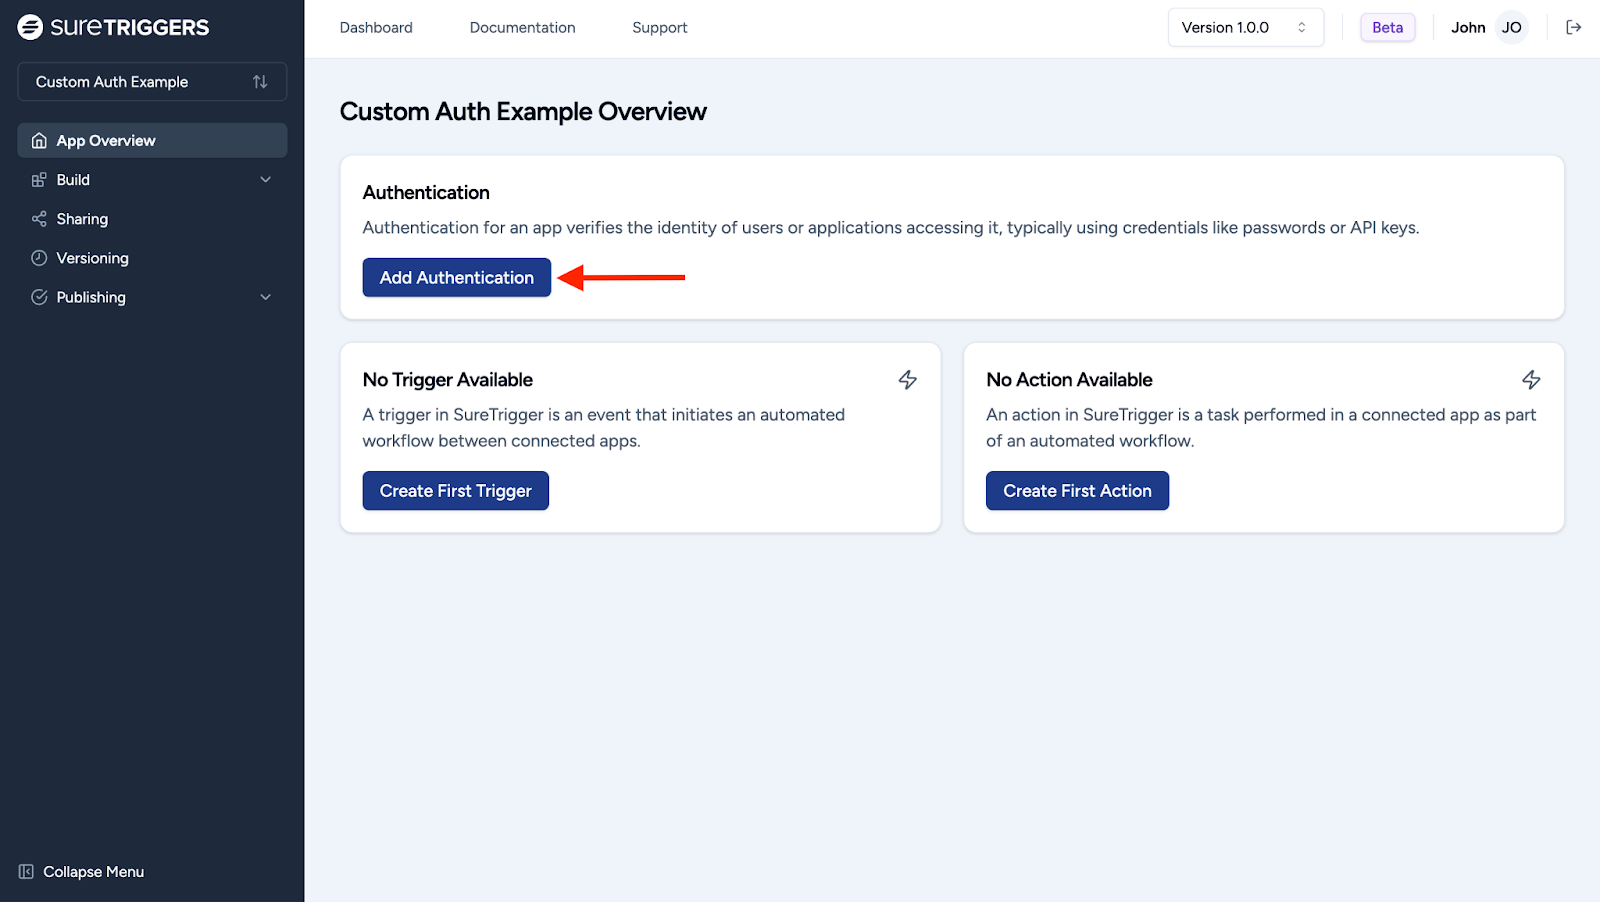1600x902 pixels.
Task: Click the Collapse Menu sidebar icon
Action: [x=27, y=872]
